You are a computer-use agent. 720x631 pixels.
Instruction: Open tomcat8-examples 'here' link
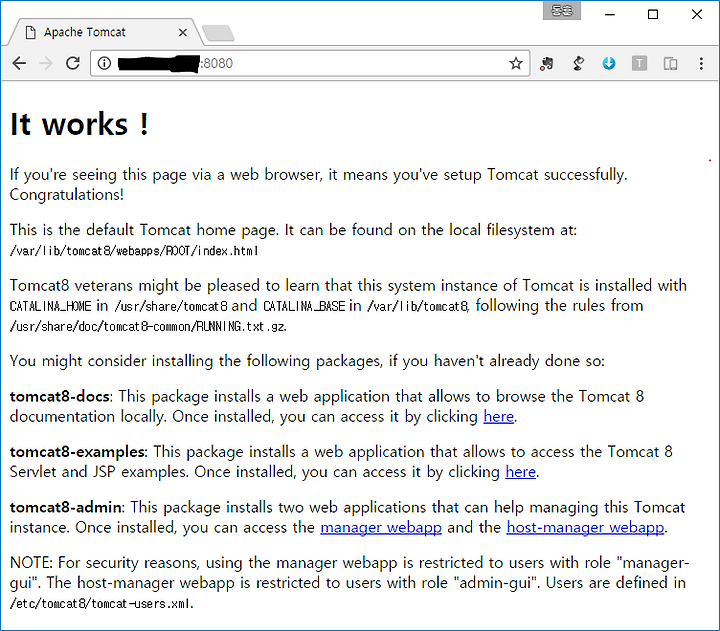pyautogui.click(x=520, y=472)
